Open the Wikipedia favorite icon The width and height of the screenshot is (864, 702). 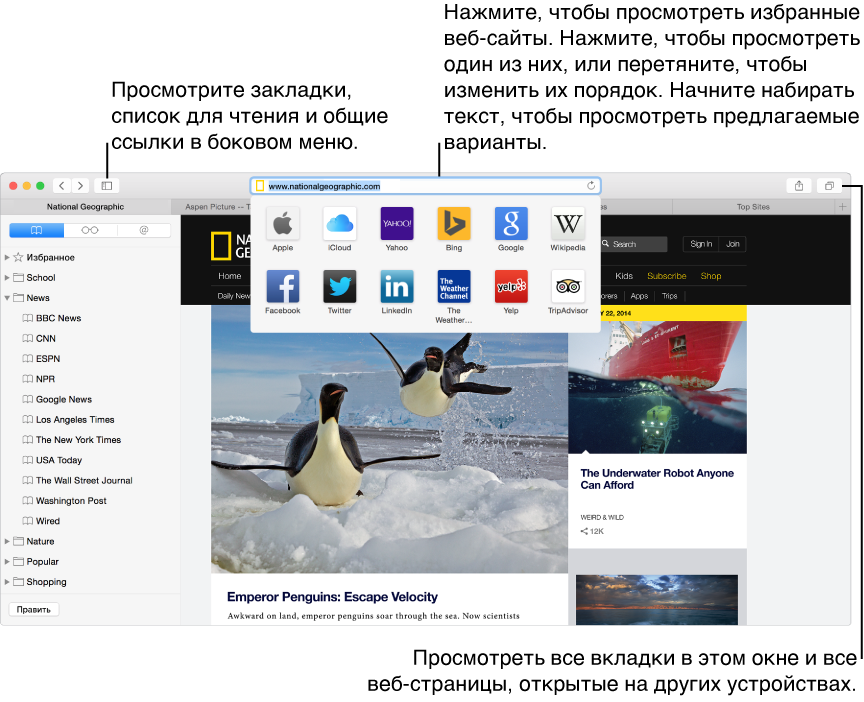pos(568,224)
